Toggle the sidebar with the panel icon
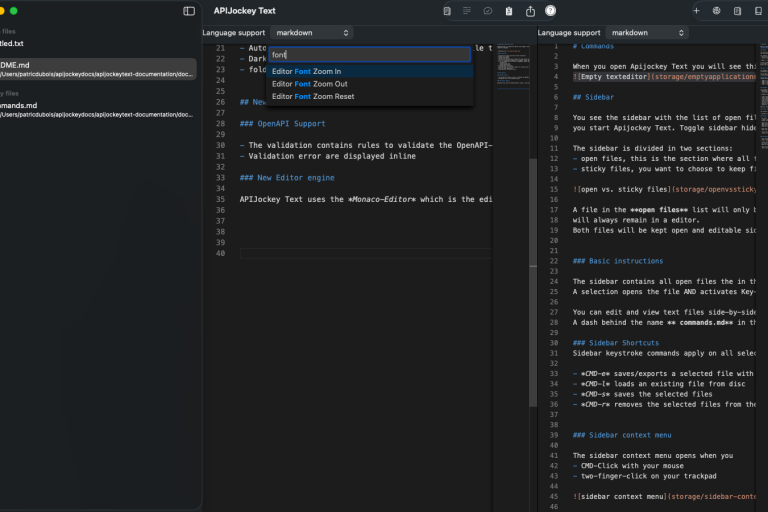Image resolution: width=768 pixels, height=512 pixels. pyautogui.click(x=189, y=11)
